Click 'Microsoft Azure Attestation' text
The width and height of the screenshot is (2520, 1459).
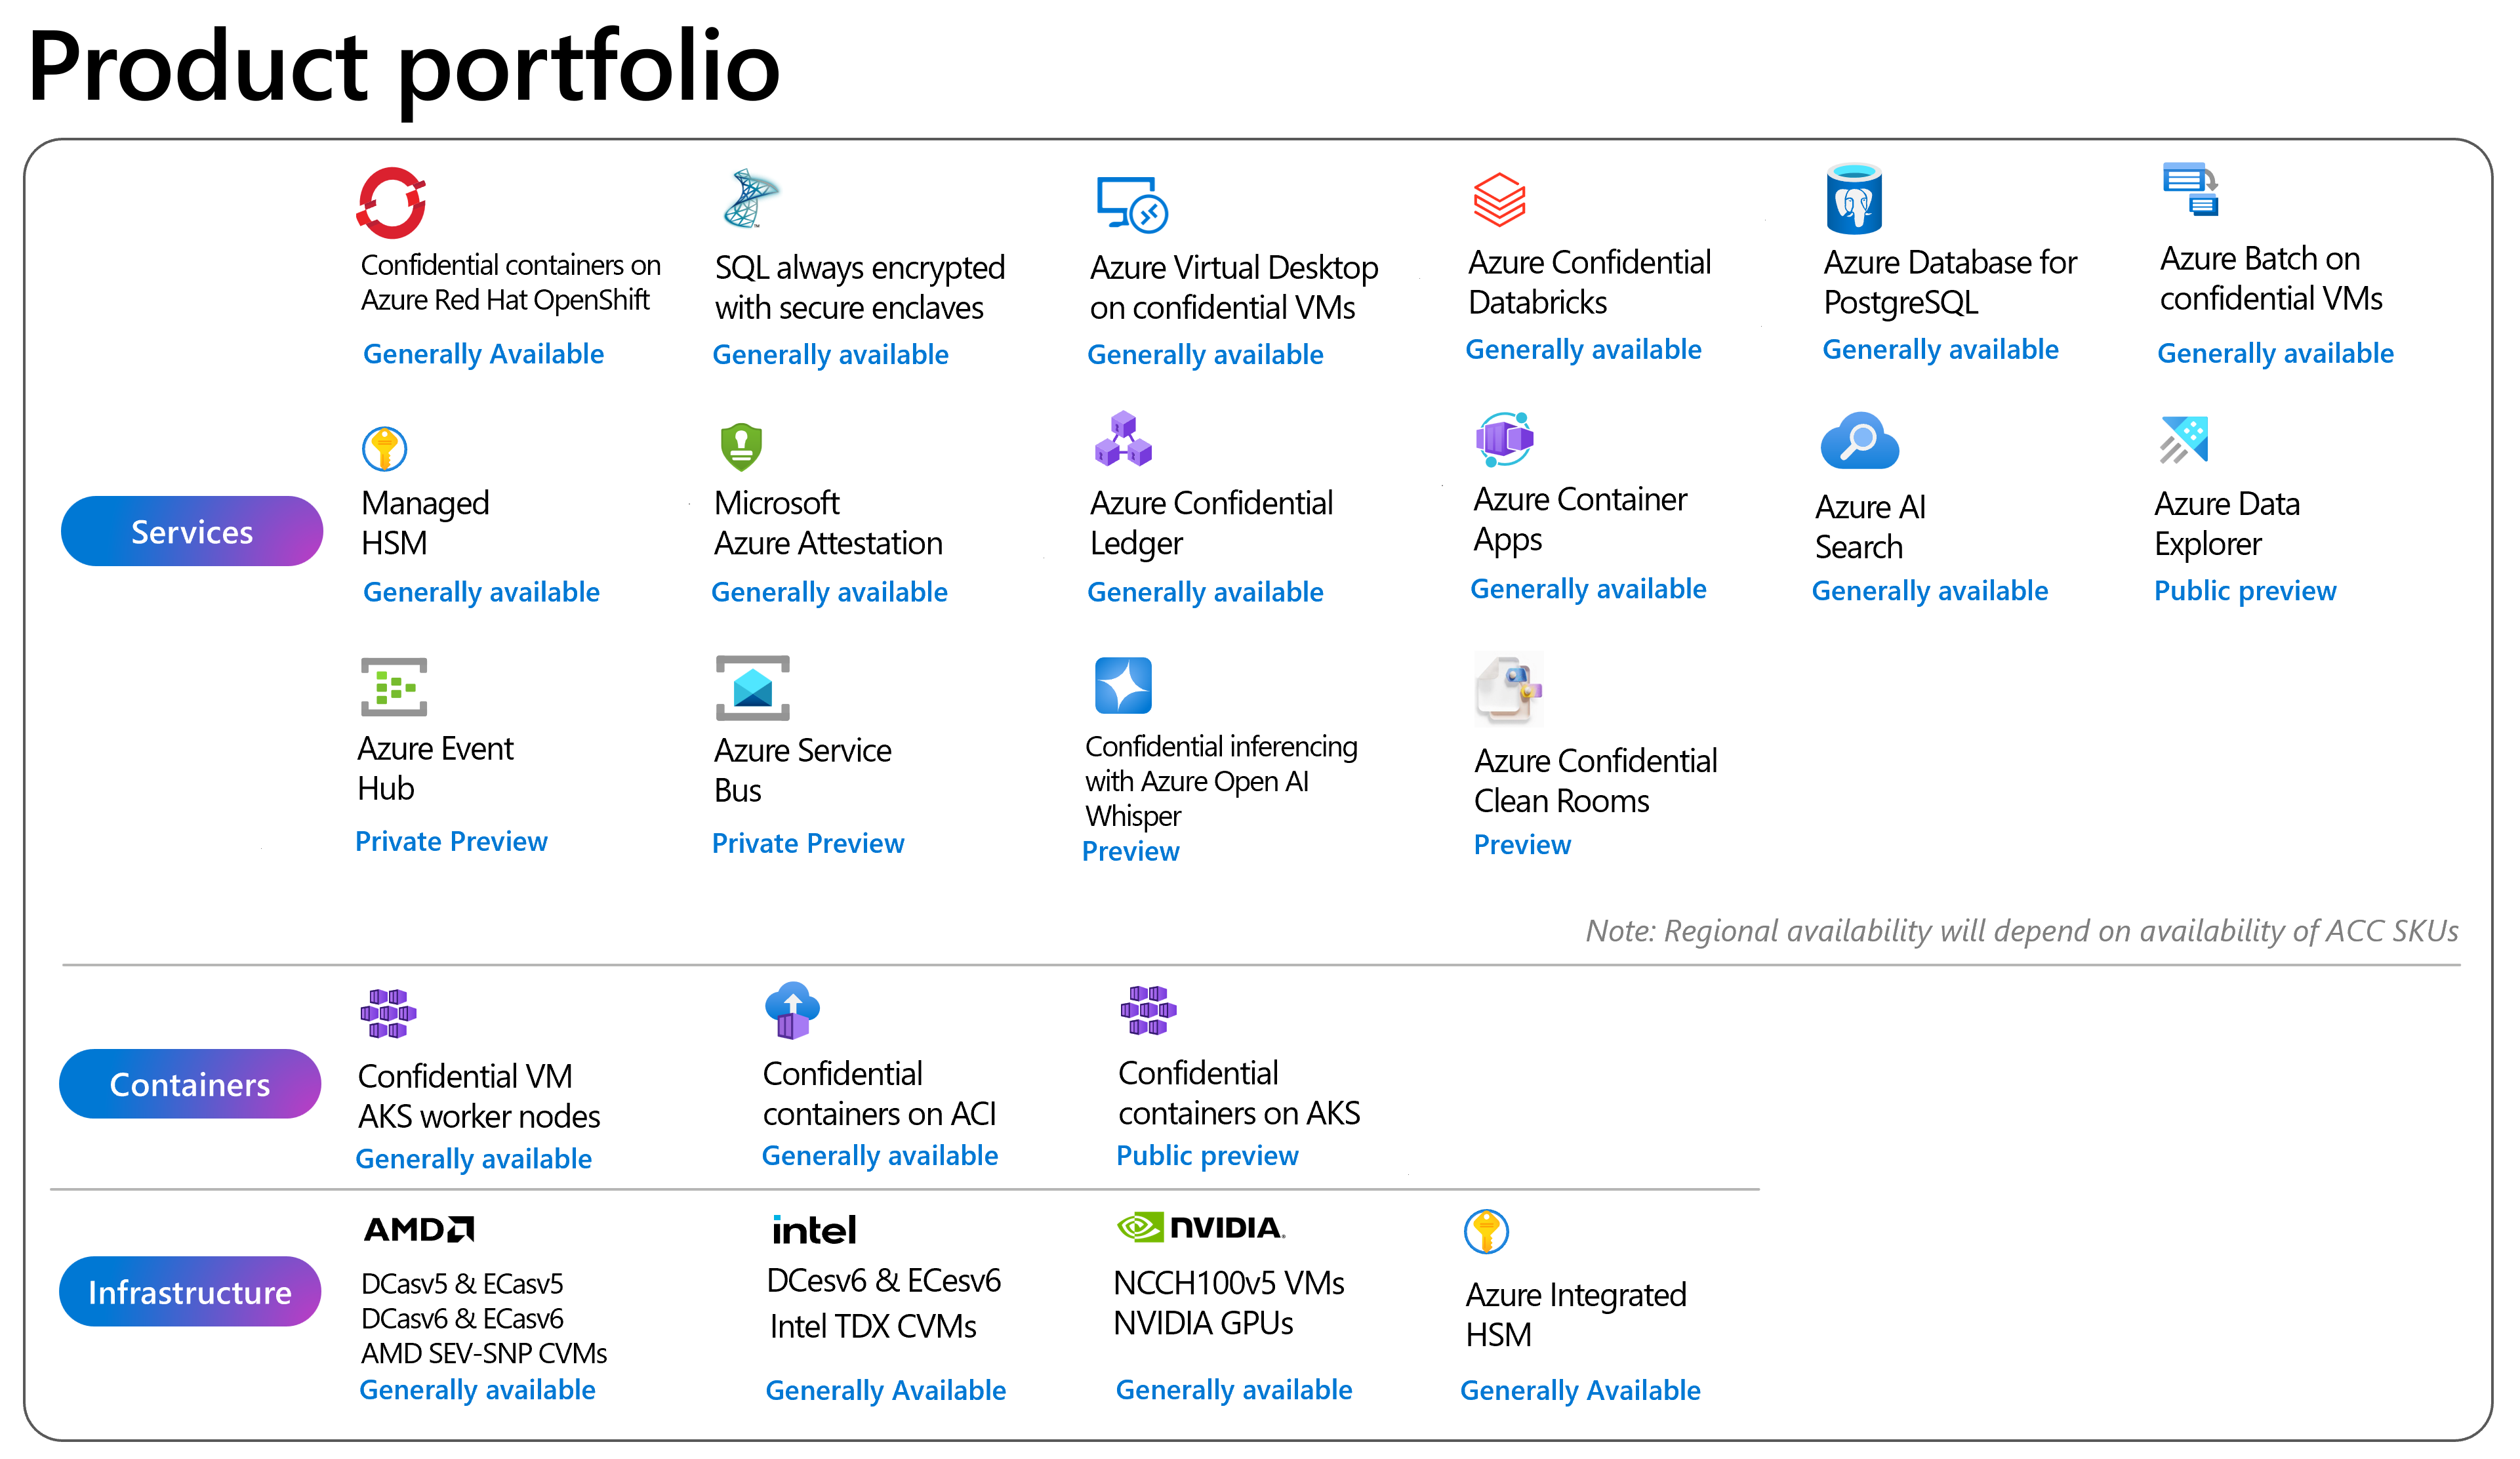click(x=828, y=523)
